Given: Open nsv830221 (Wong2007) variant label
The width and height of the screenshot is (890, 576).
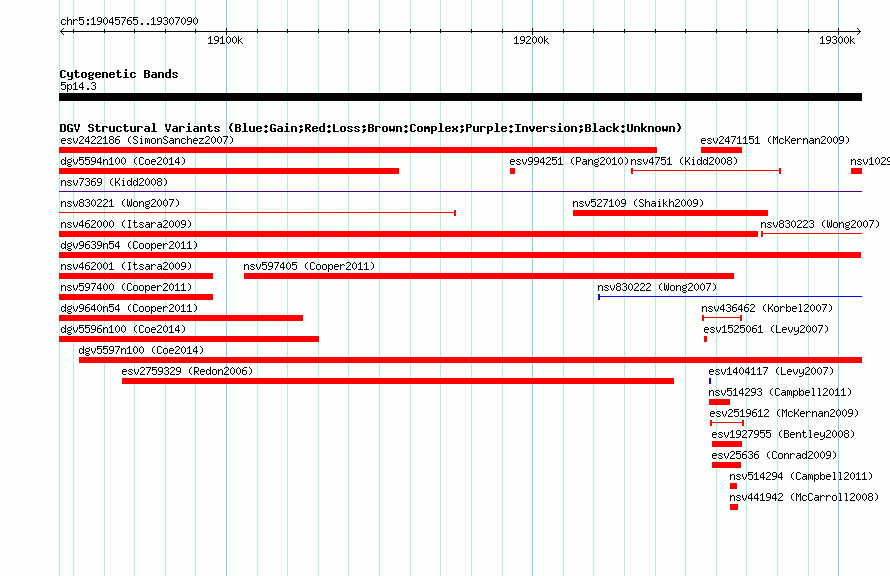Looking at the screenshot, I should tap(120, 203).
